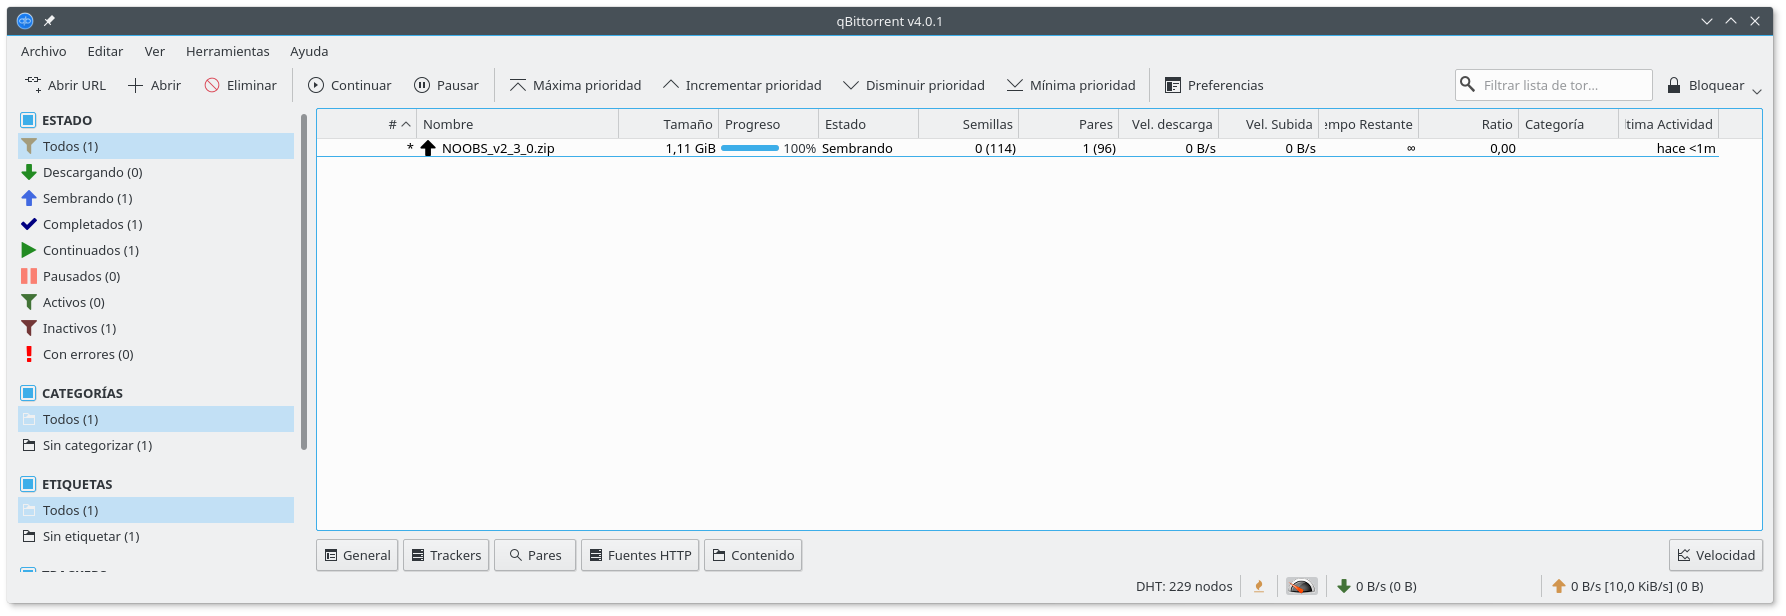Click Disminuir prioridad in the toolbar

(914, 85)
